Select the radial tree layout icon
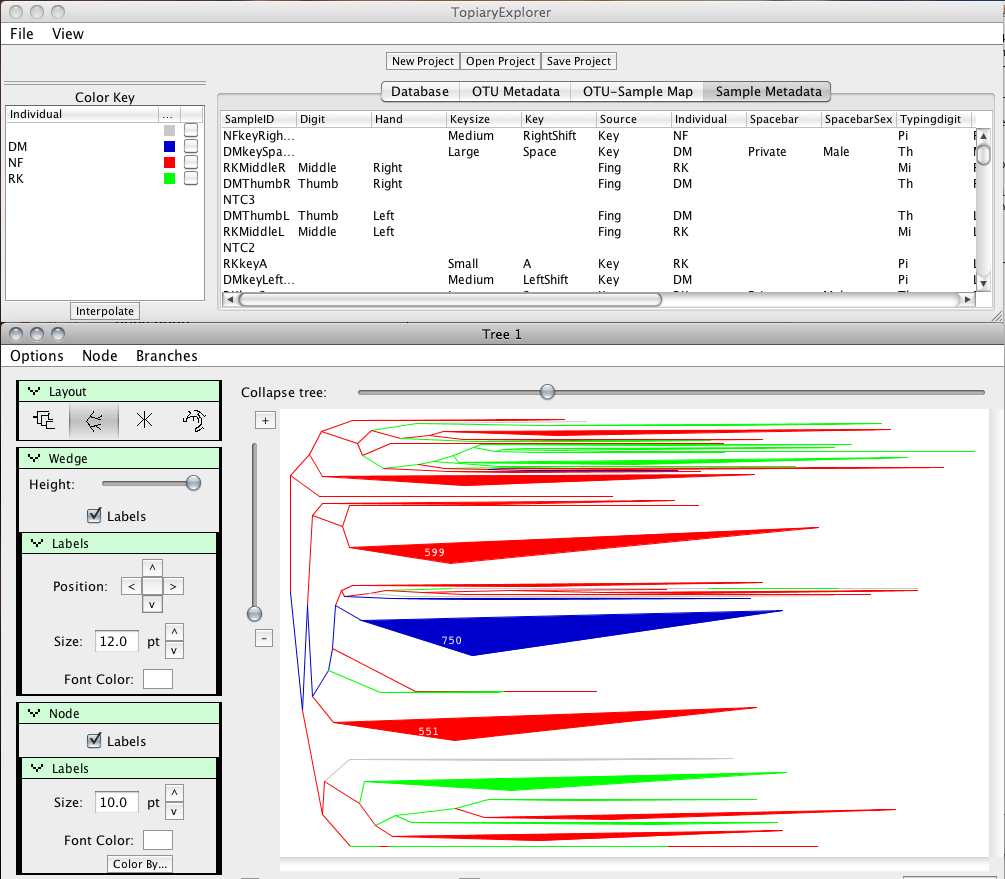This screenshot has height=879, width=1005. point(144,421)
